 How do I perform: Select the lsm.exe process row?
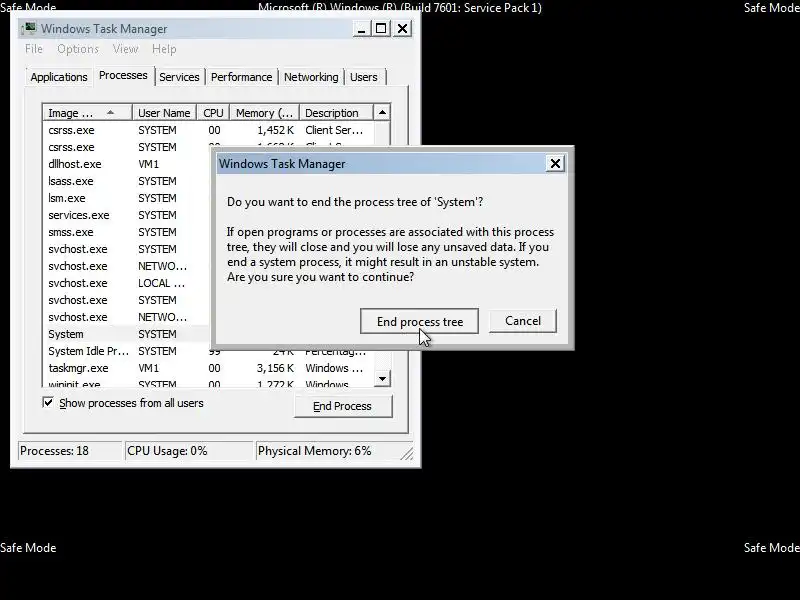point(126,198)
